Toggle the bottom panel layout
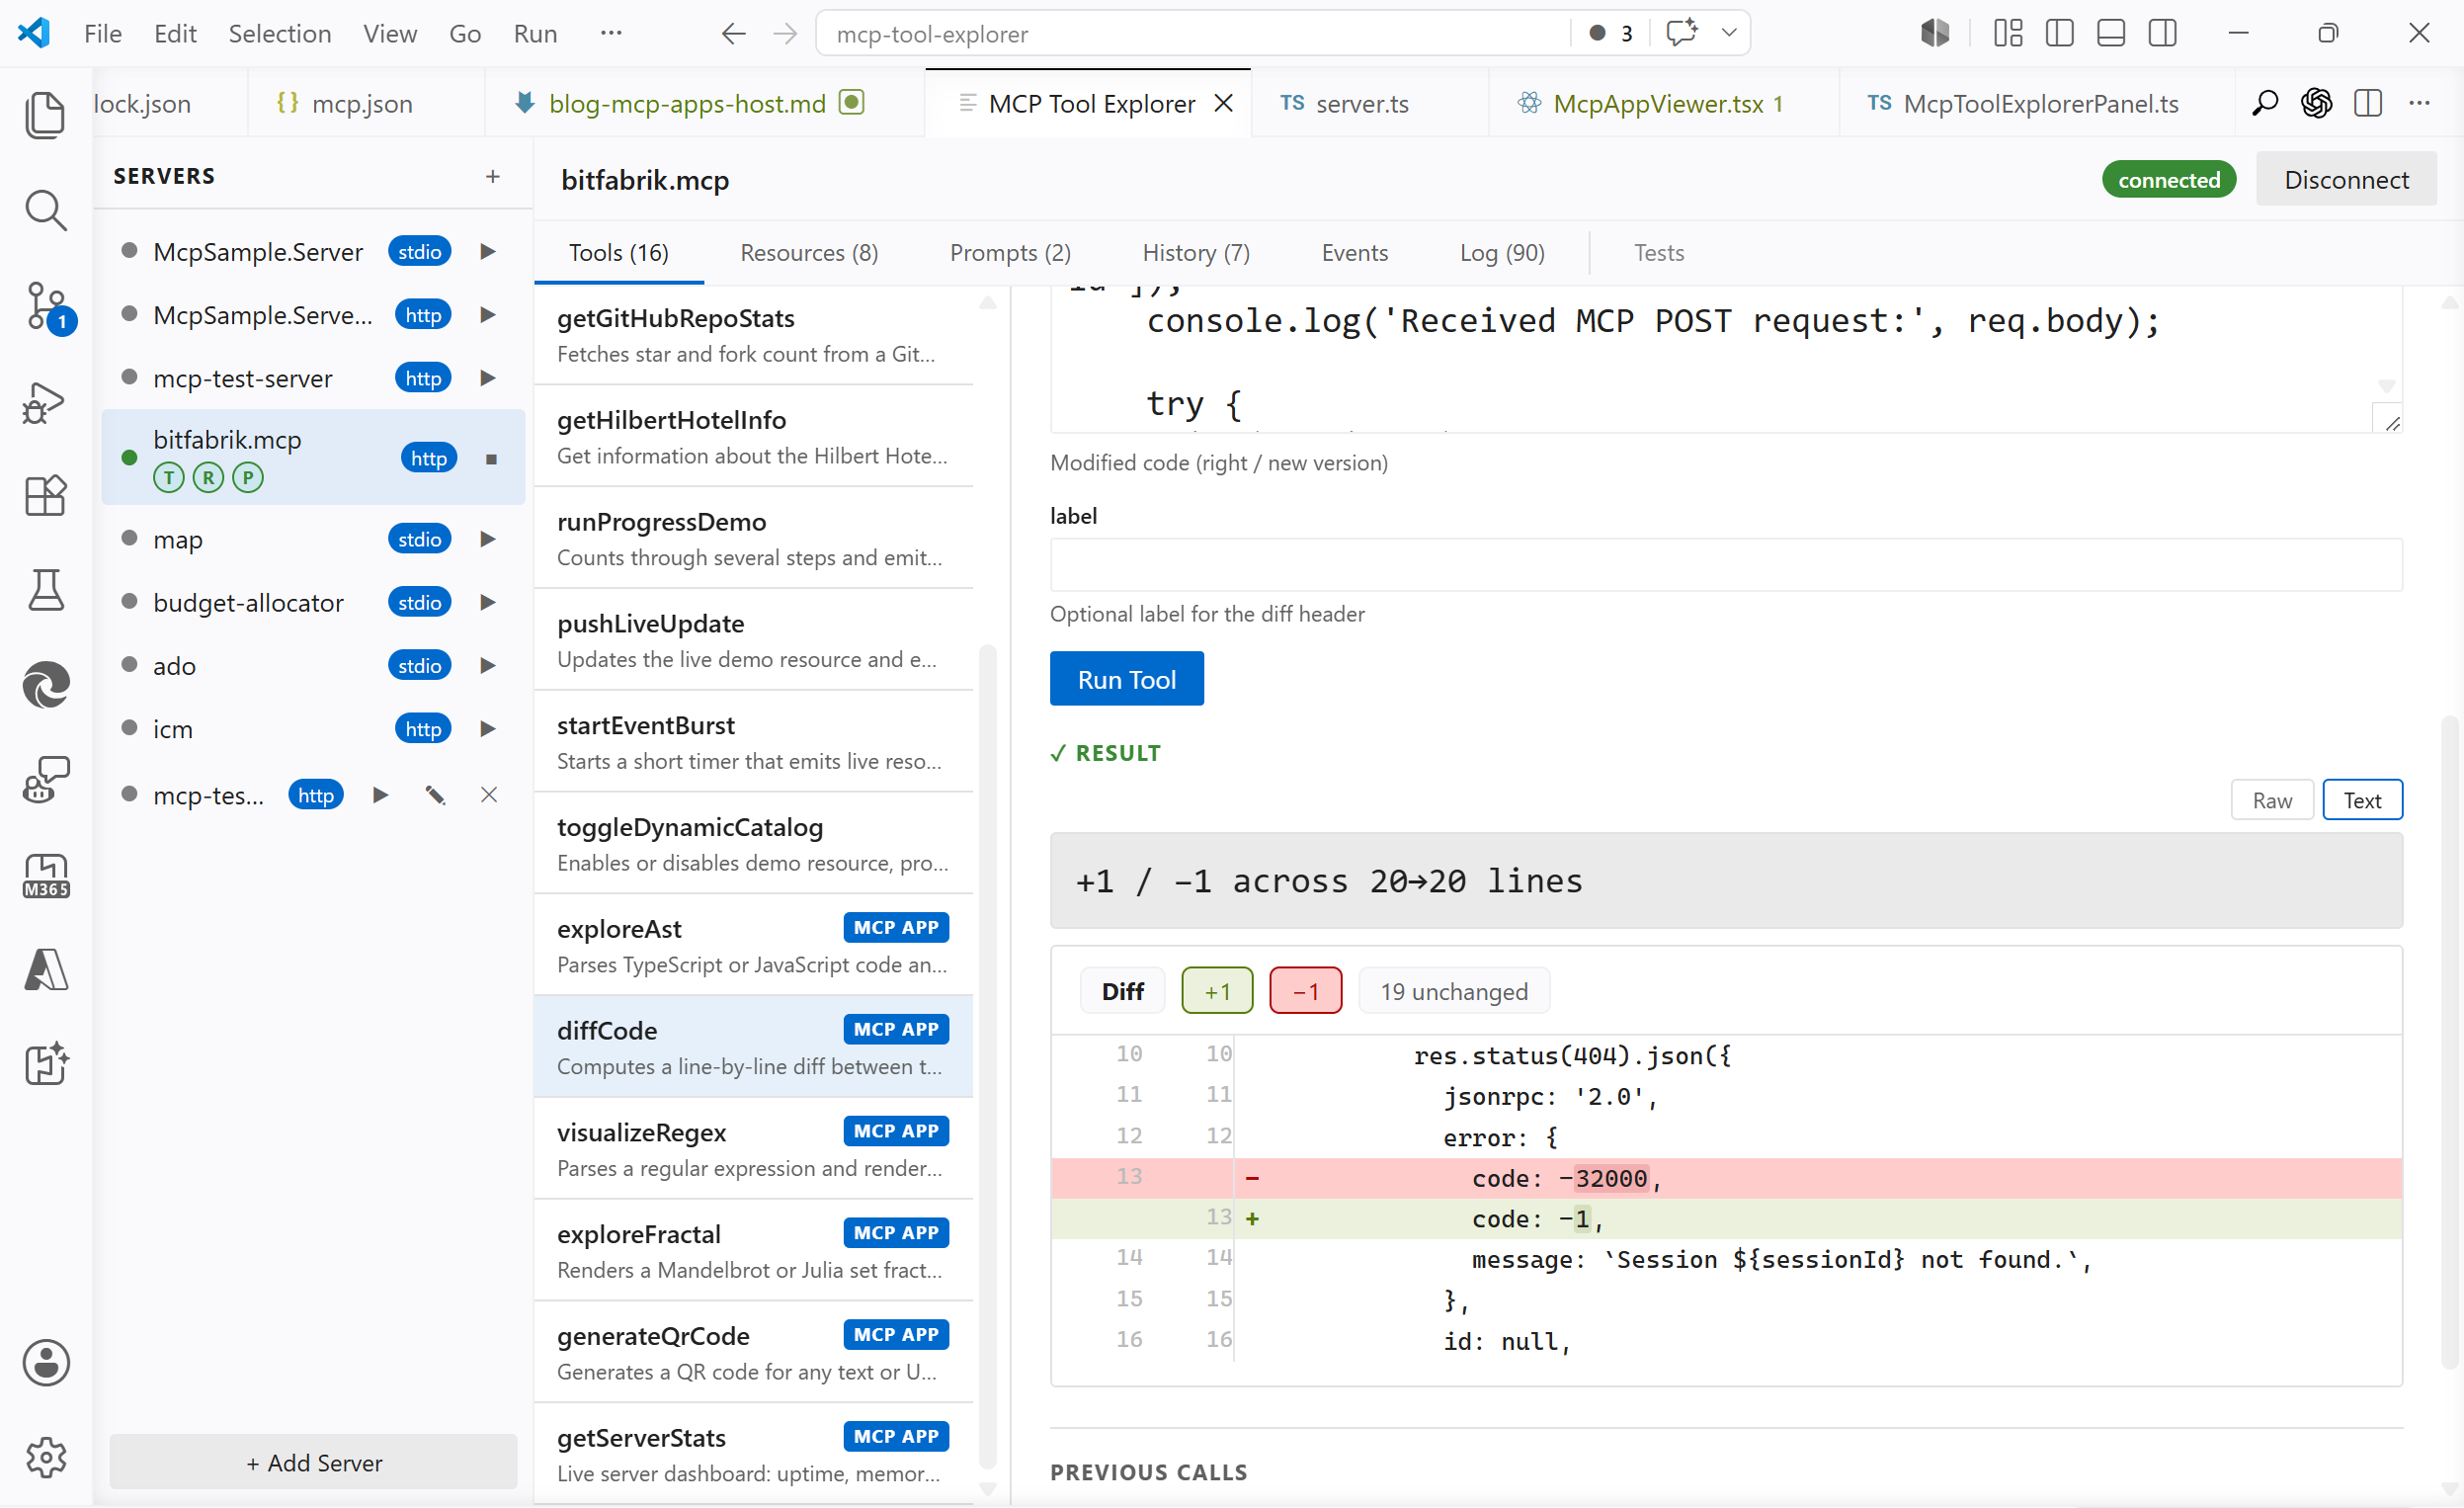 tap(2111, 33)
